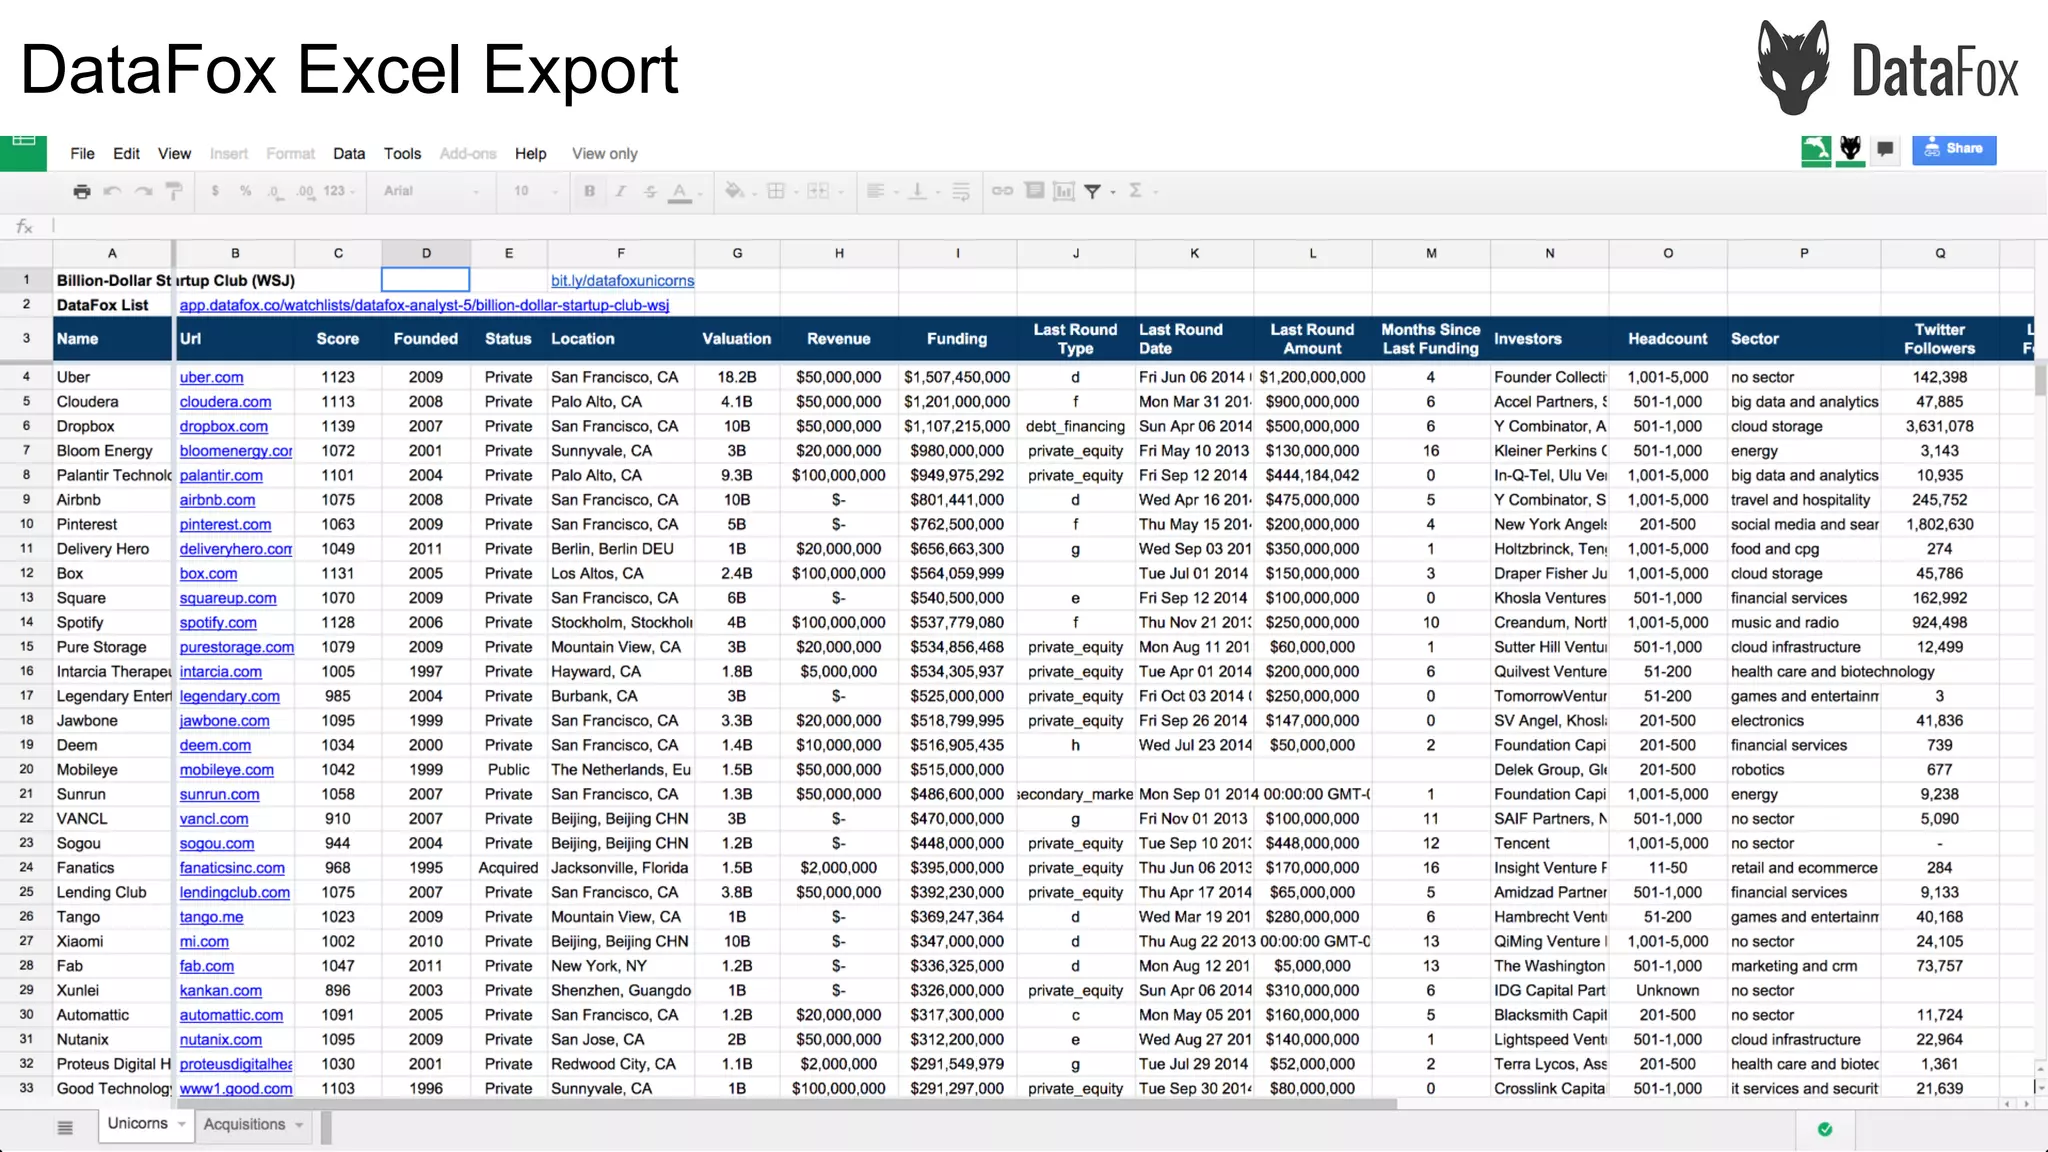Open the spotify.com link
2048x1152 pixels.
click(x=218, y=622)
